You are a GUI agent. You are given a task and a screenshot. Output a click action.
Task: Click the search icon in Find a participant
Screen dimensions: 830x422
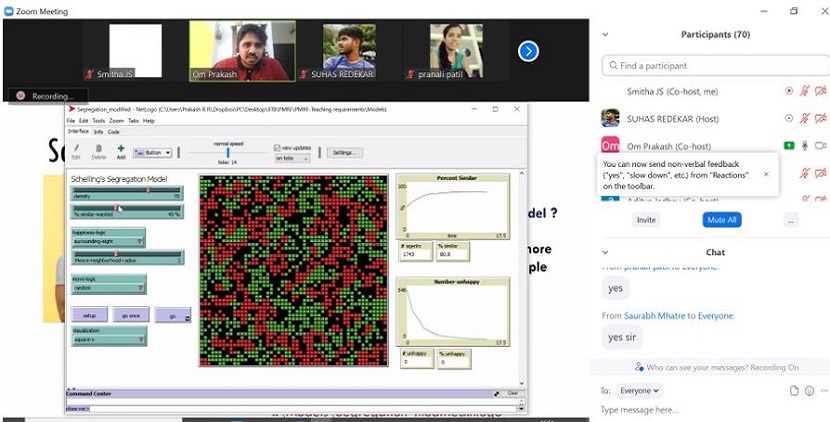click(613, 66)
